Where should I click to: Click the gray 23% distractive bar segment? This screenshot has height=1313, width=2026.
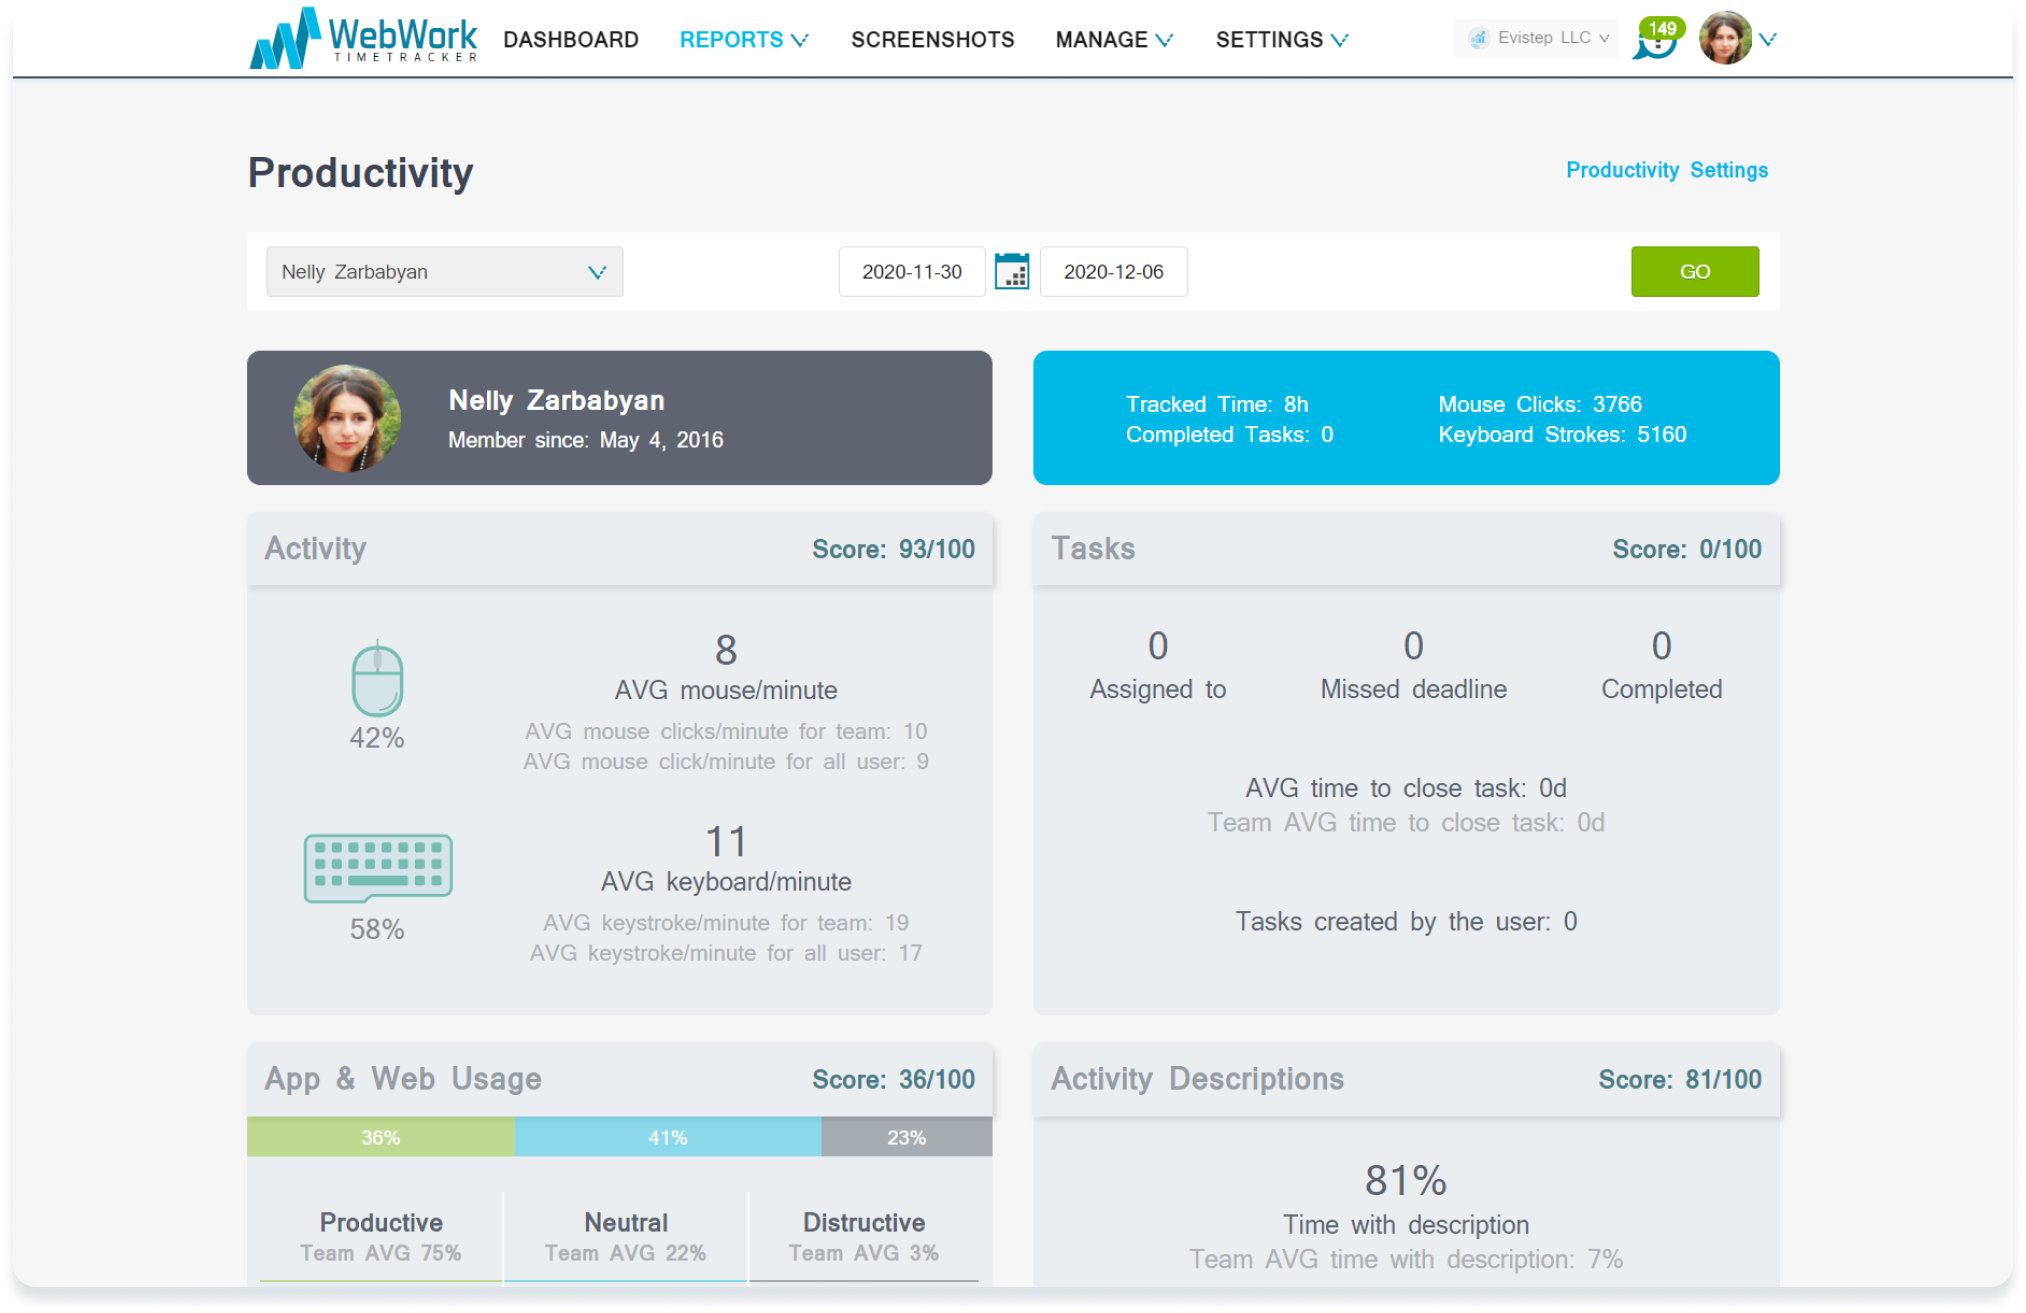[907, 1137]
